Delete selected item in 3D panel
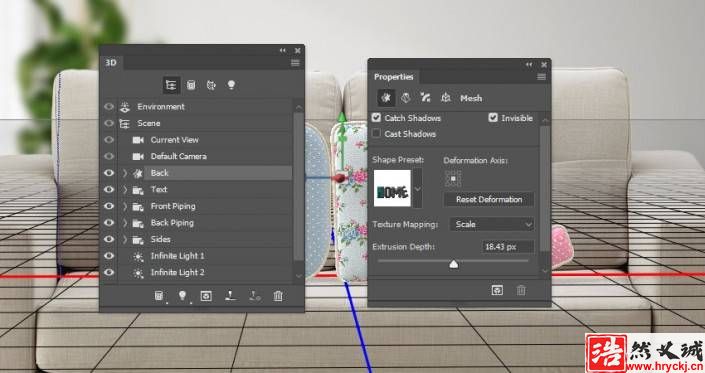Screen dimensions: 705x373 click(x=278, y=296)
